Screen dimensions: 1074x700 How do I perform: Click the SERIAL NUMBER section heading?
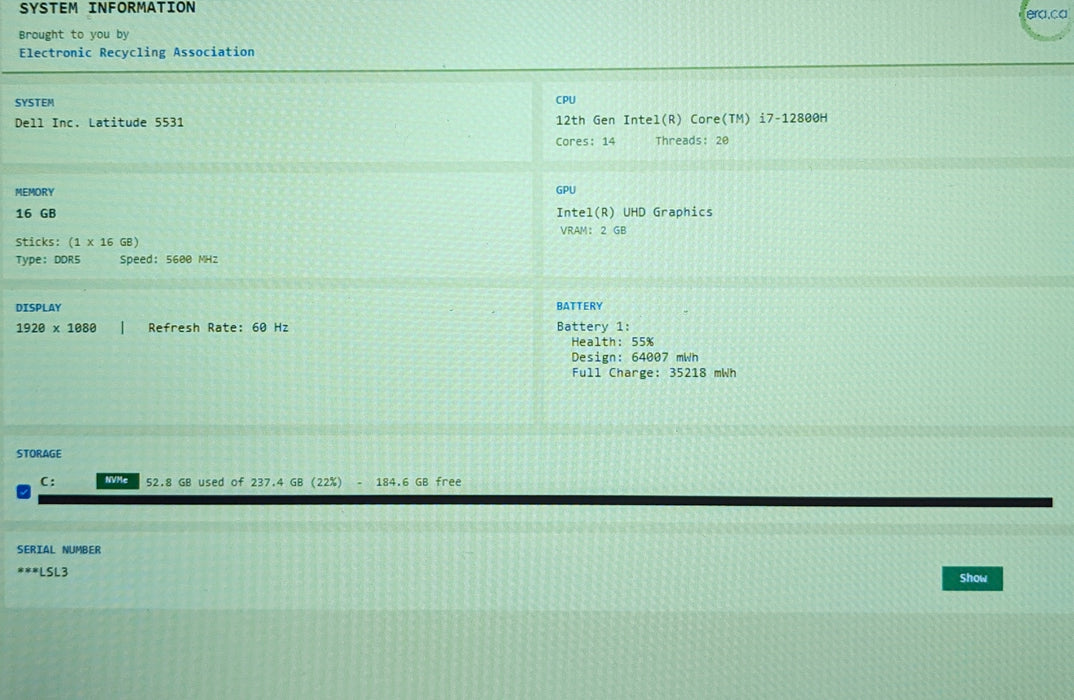tap(59, 550)
